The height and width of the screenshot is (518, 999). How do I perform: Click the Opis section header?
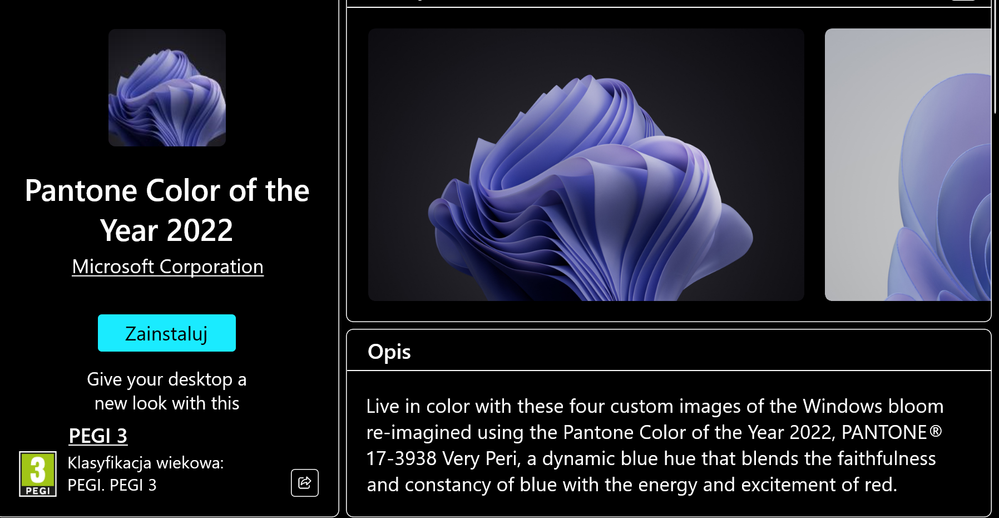point(390,352)
